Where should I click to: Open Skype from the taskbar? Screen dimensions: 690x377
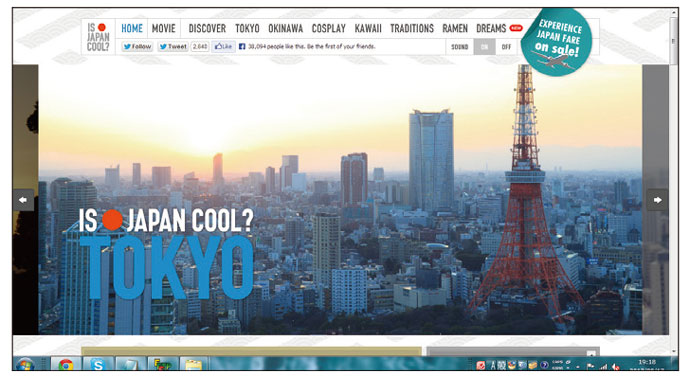click(98, 364)
